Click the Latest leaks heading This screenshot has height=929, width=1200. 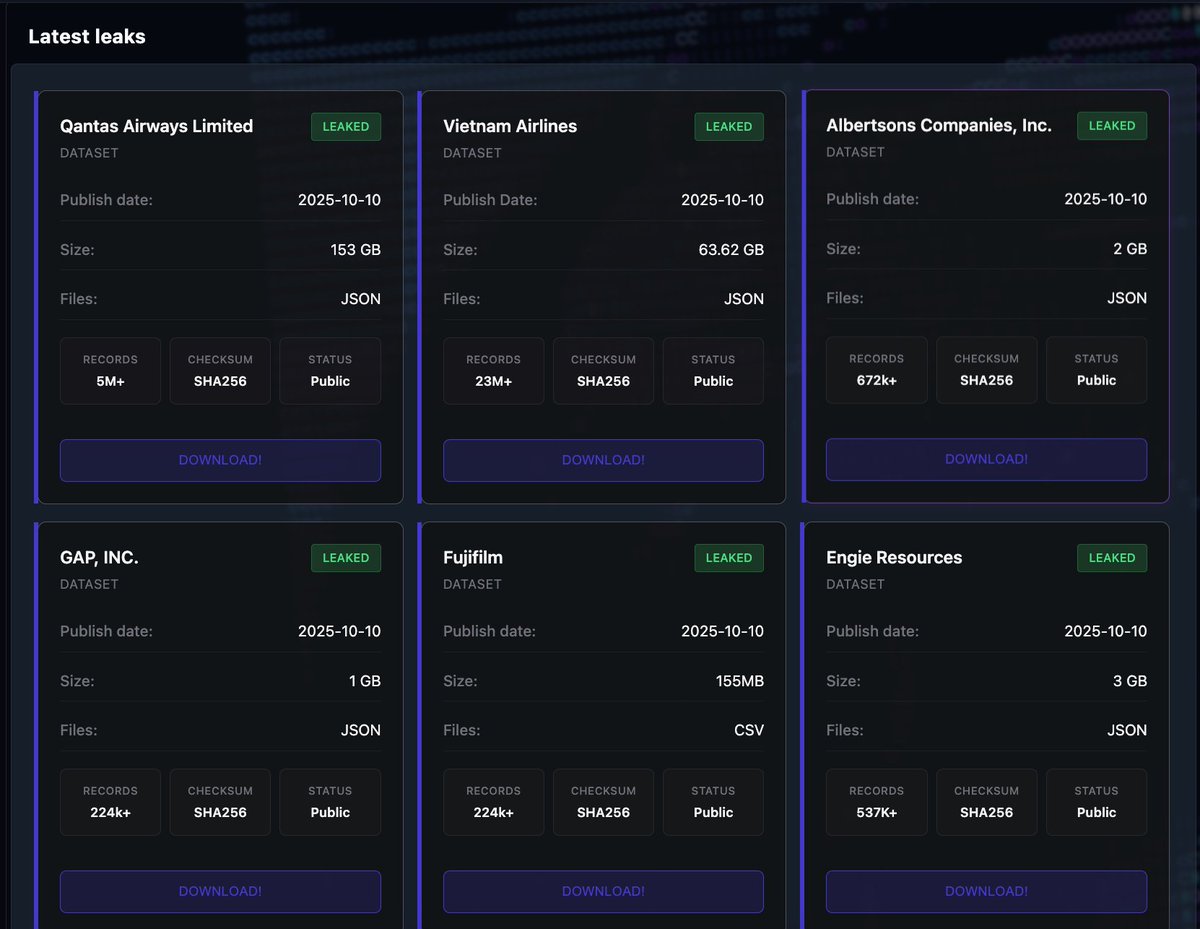point(87,36)
